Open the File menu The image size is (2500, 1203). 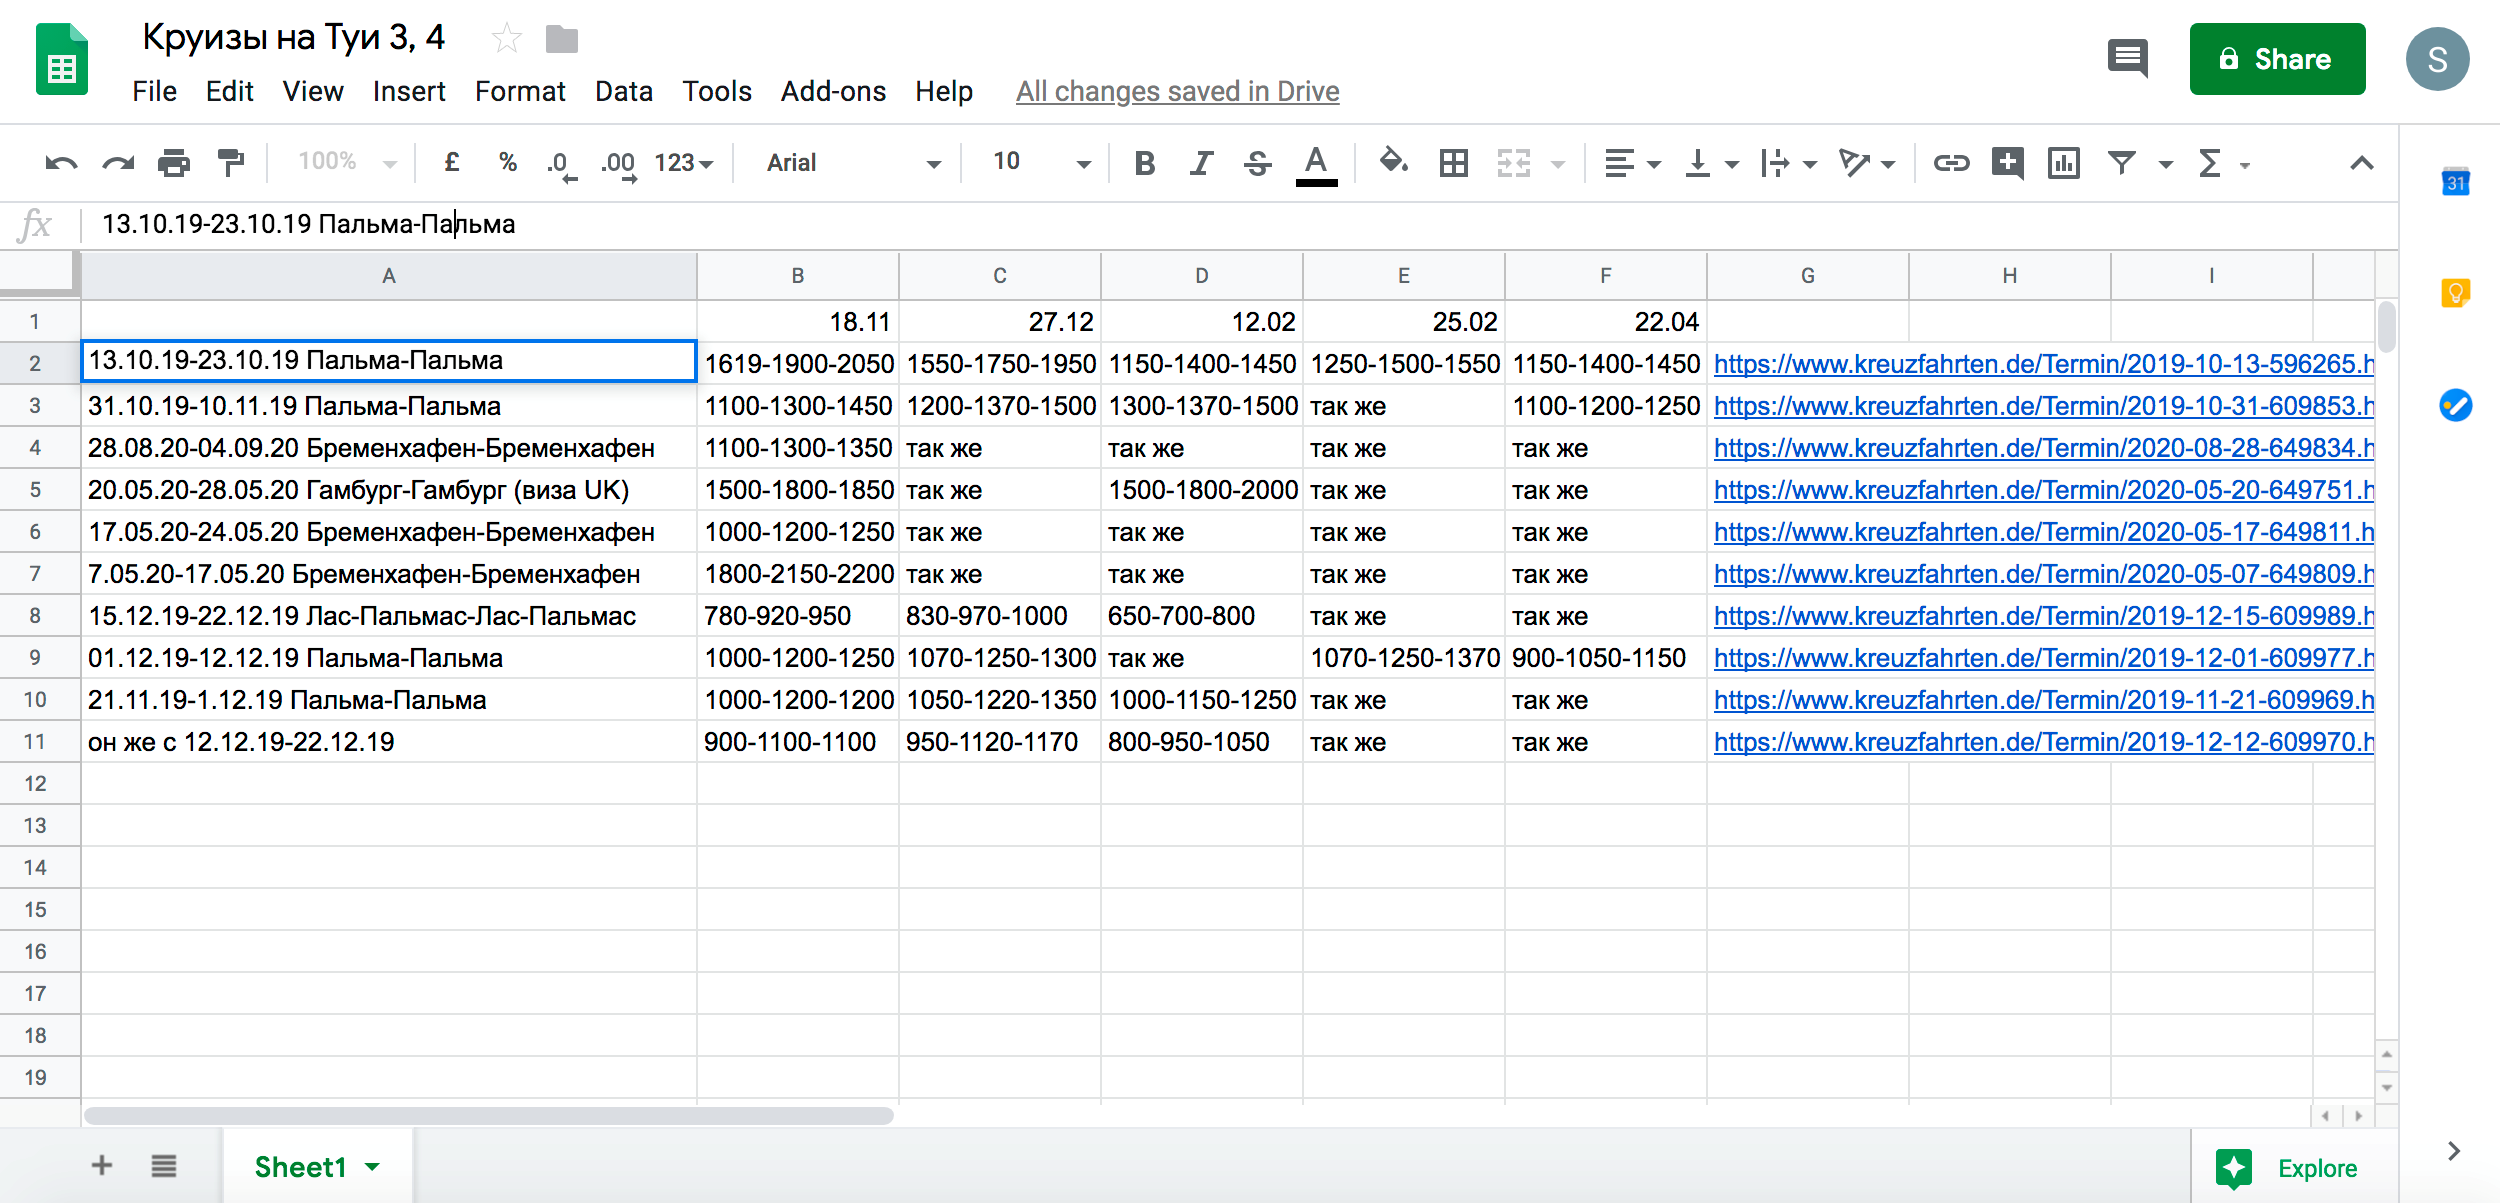[154, 91]
